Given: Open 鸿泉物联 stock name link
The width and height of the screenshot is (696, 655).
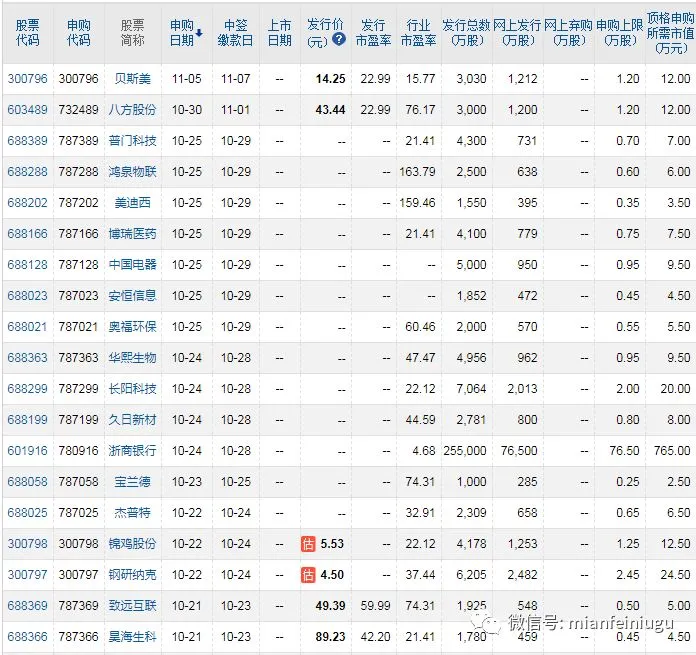Looking at the screenshot, I should pos(132,172).
